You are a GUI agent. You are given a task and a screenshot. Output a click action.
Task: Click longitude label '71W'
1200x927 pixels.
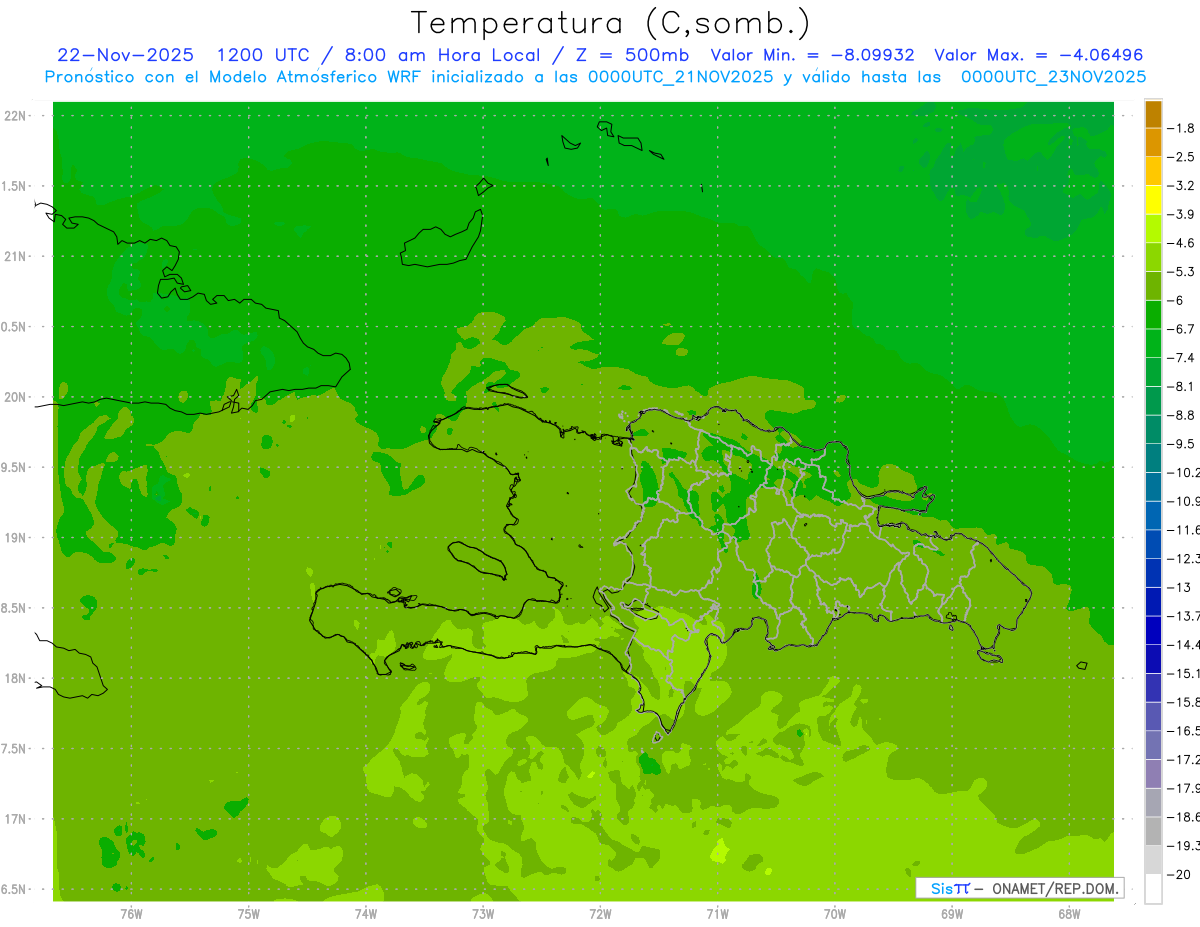click(717, 913)
